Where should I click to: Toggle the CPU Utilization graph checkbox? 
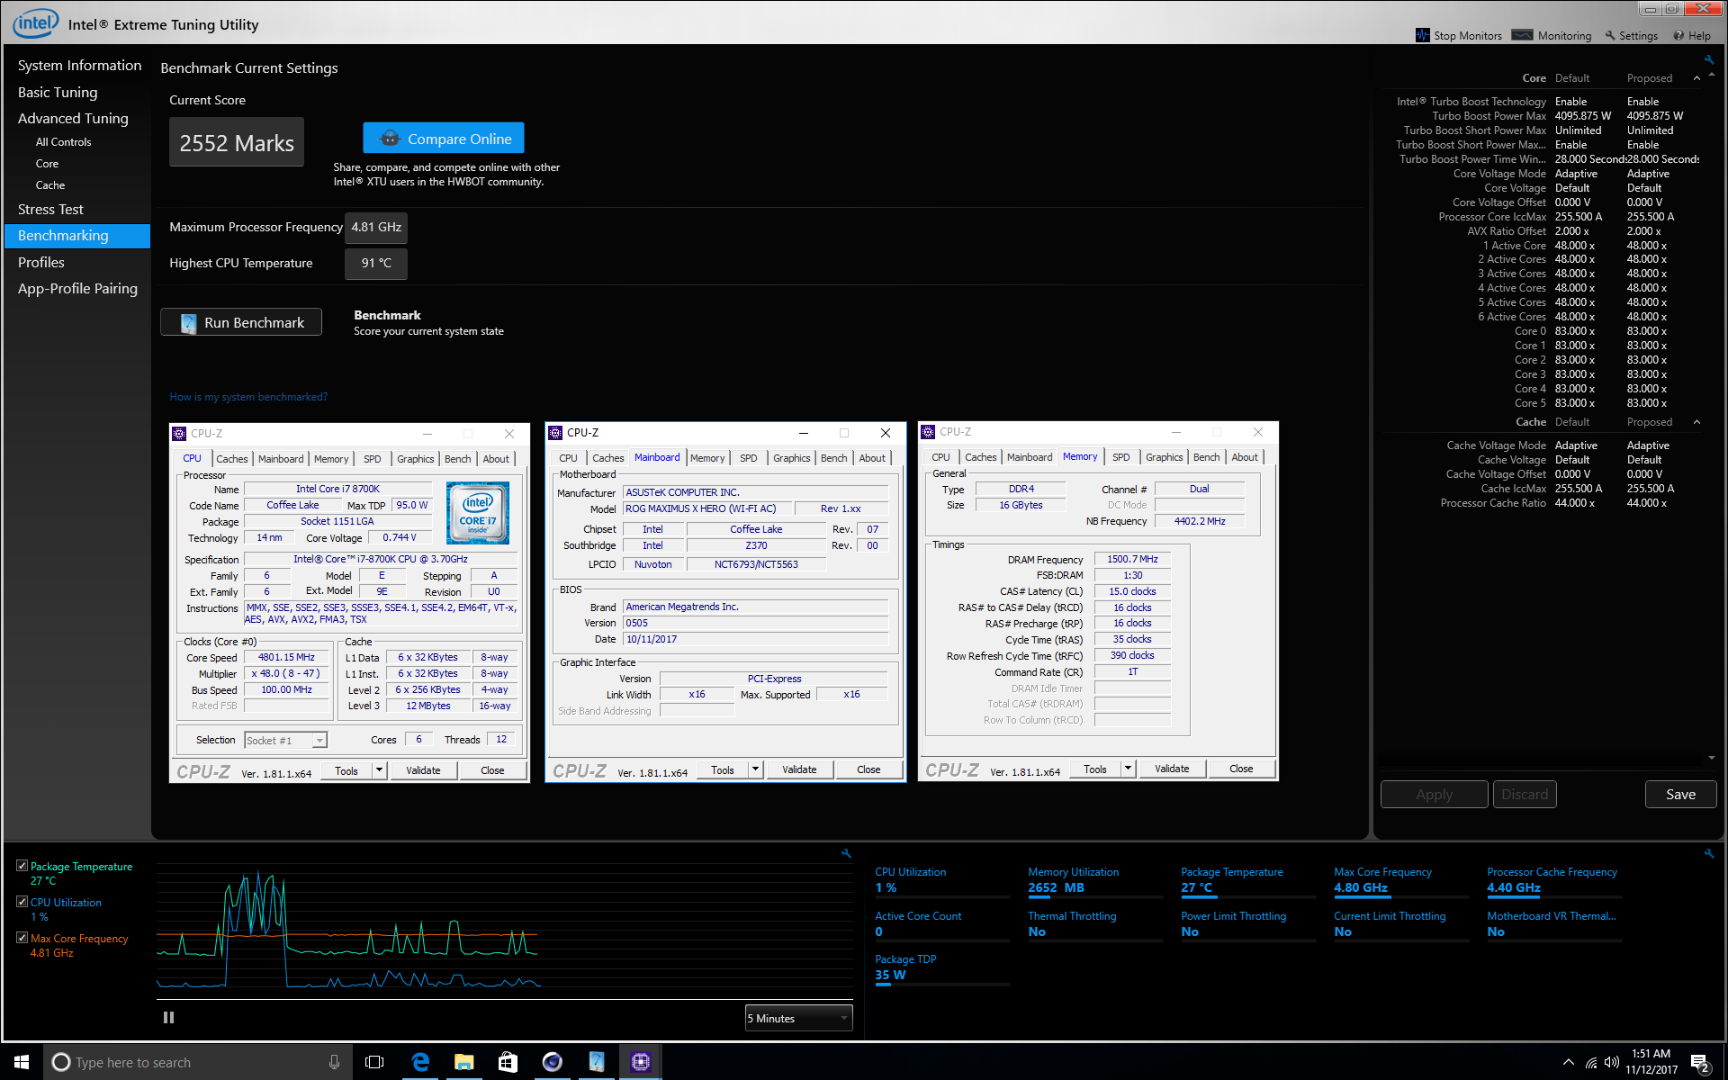(x=22, y=902)
